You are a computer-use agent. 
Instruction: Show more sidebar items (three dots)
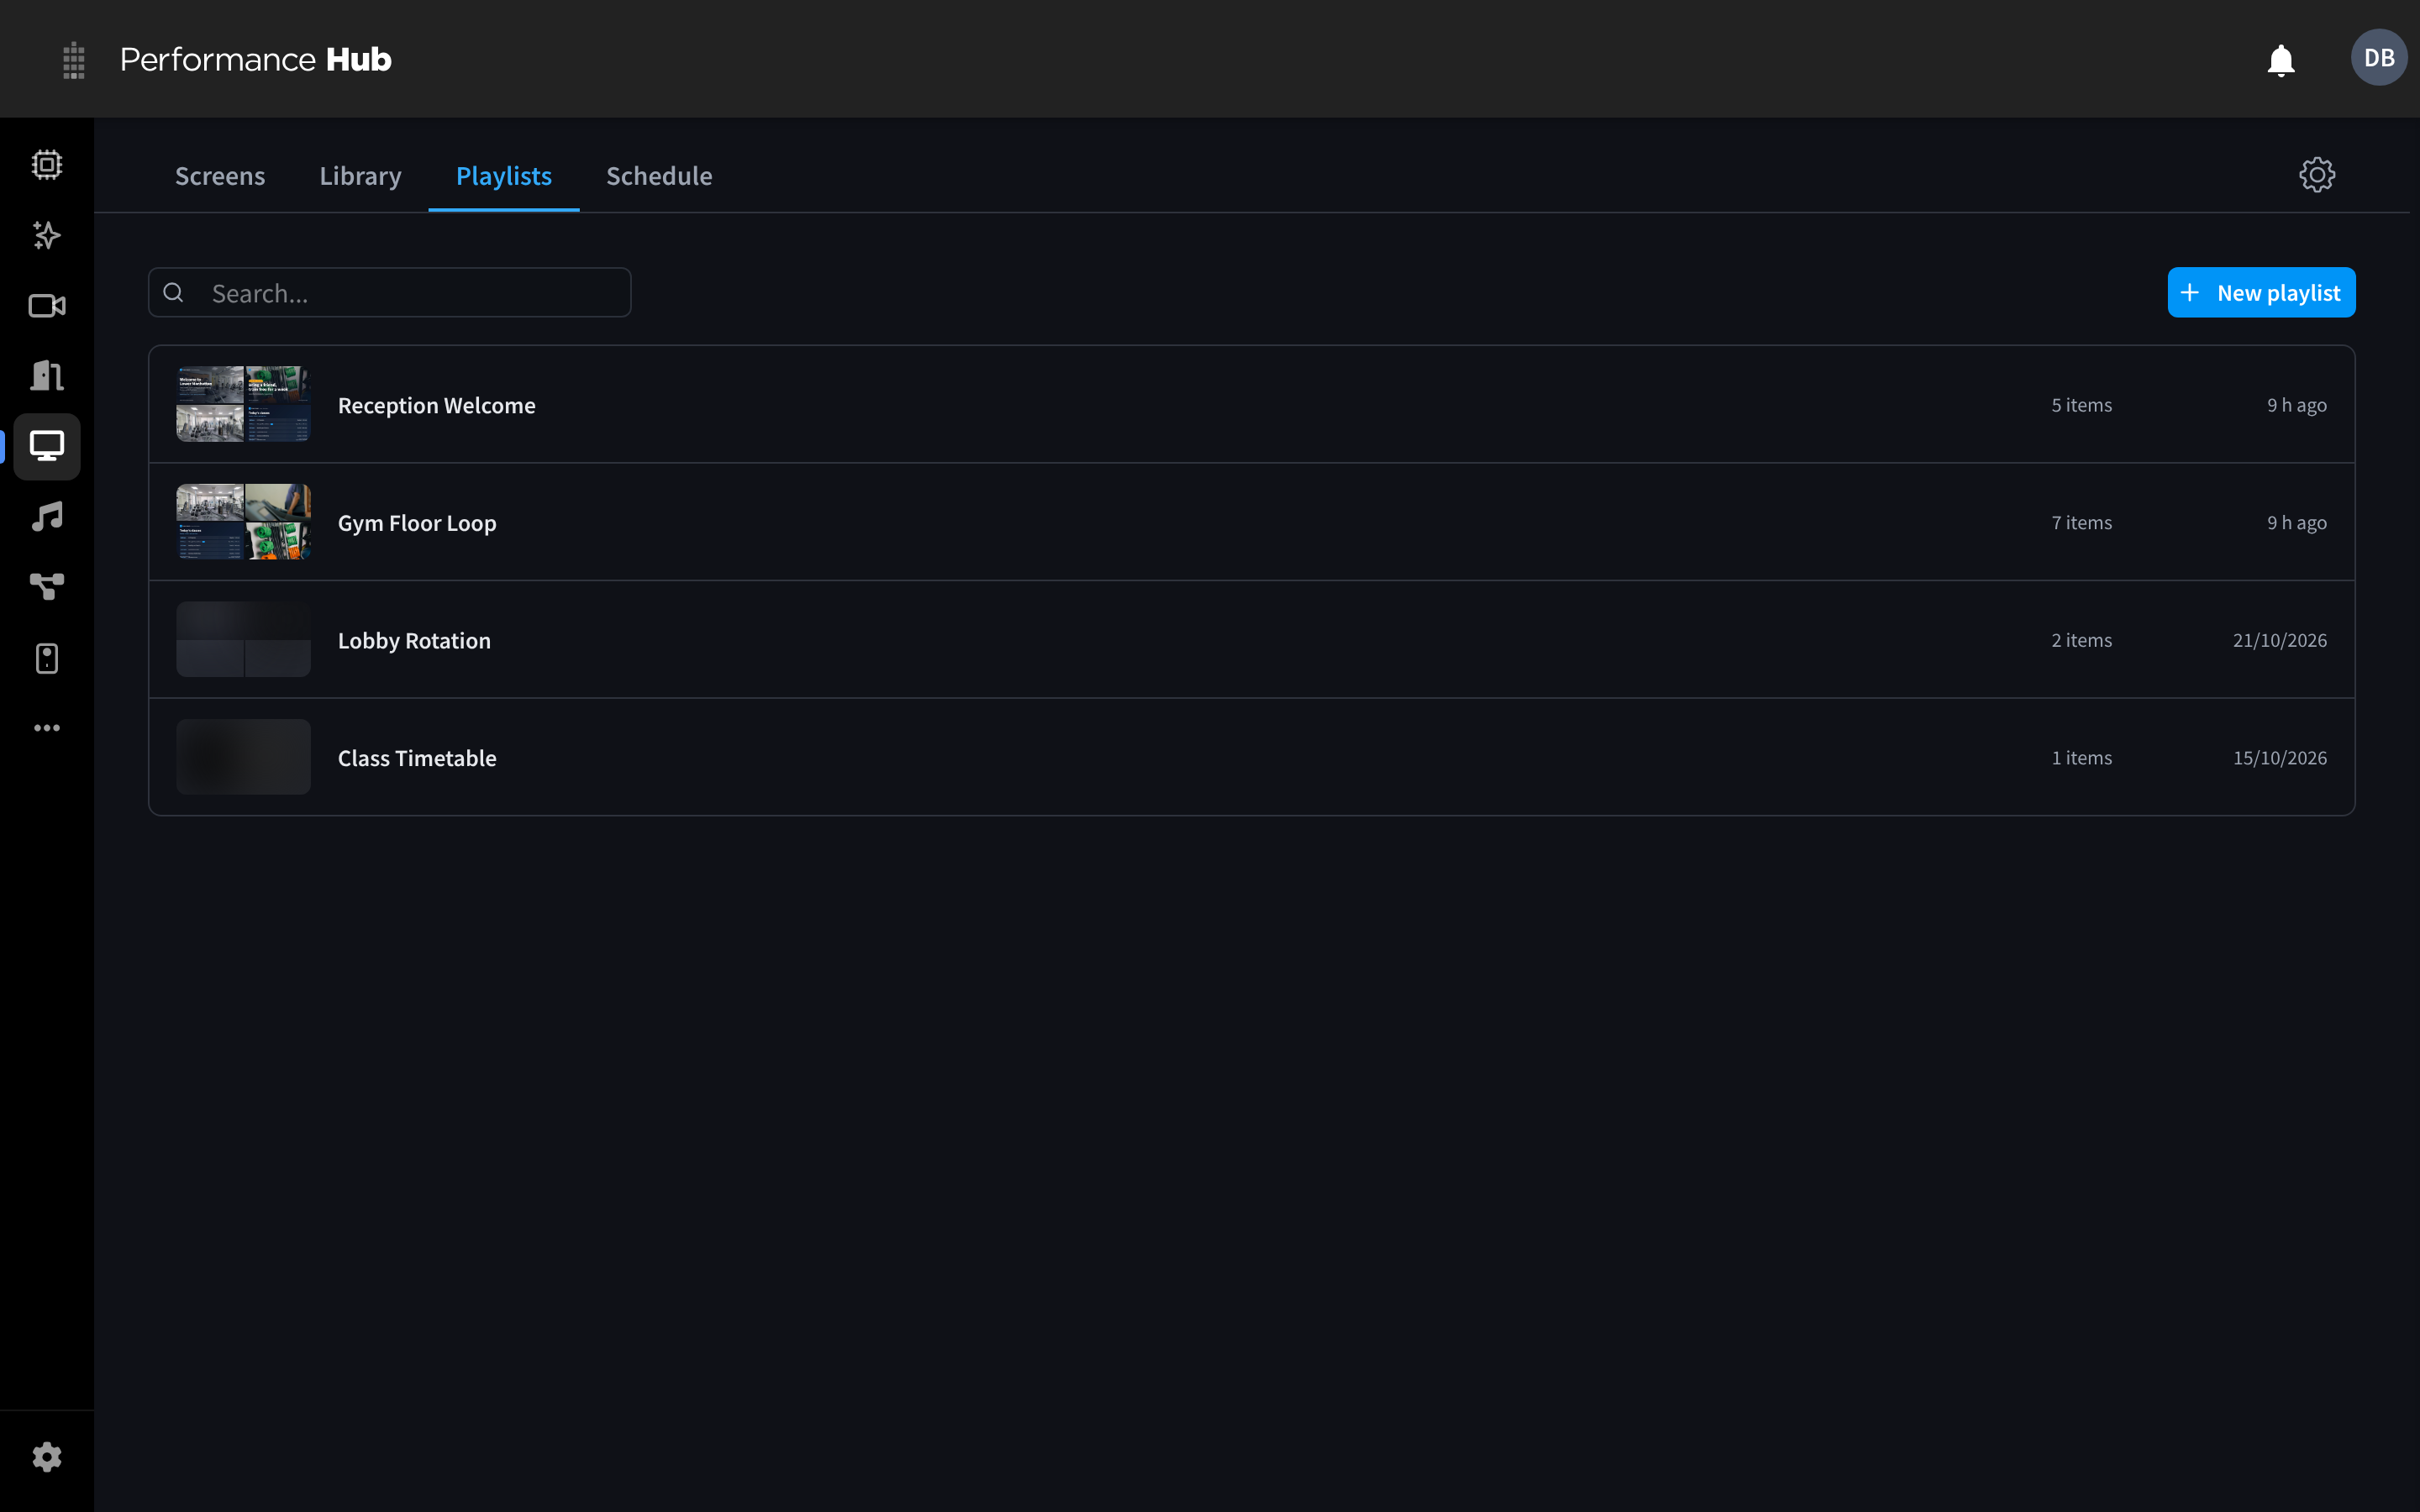point(47,728)
